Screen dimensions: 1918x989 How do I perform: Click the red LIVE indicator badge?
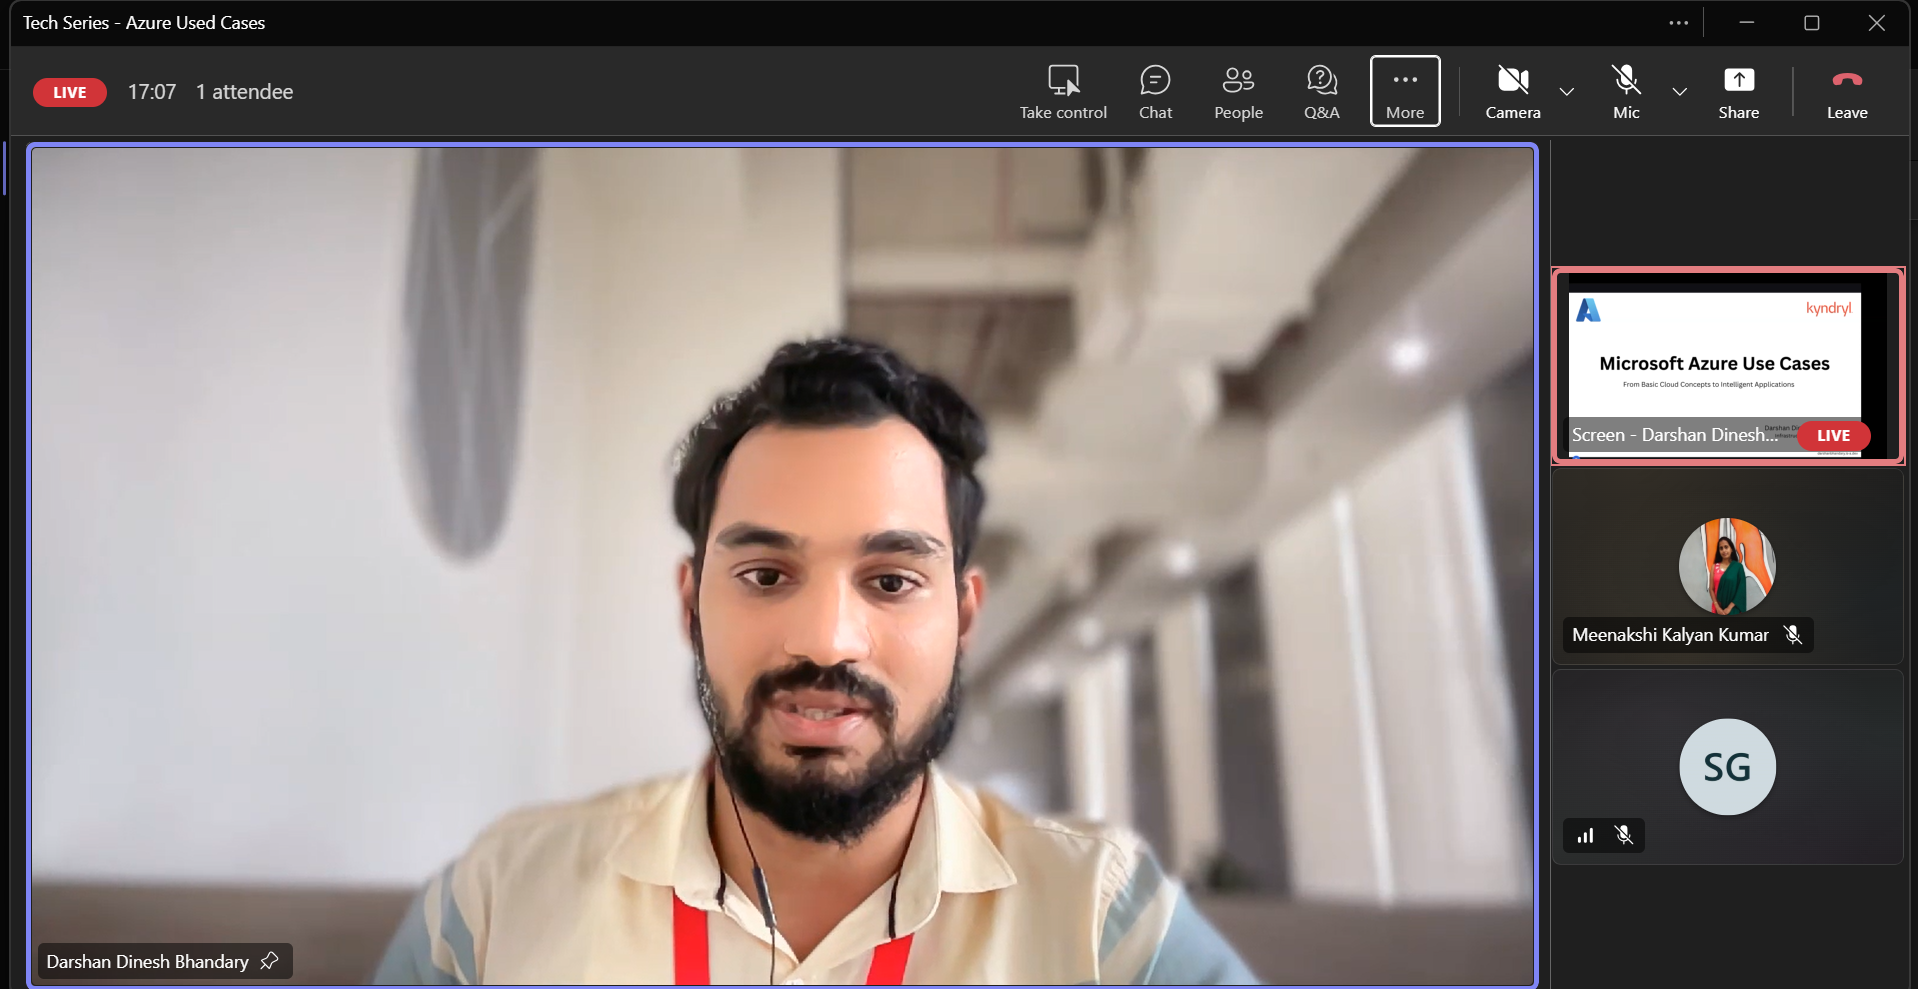[70, 92]
